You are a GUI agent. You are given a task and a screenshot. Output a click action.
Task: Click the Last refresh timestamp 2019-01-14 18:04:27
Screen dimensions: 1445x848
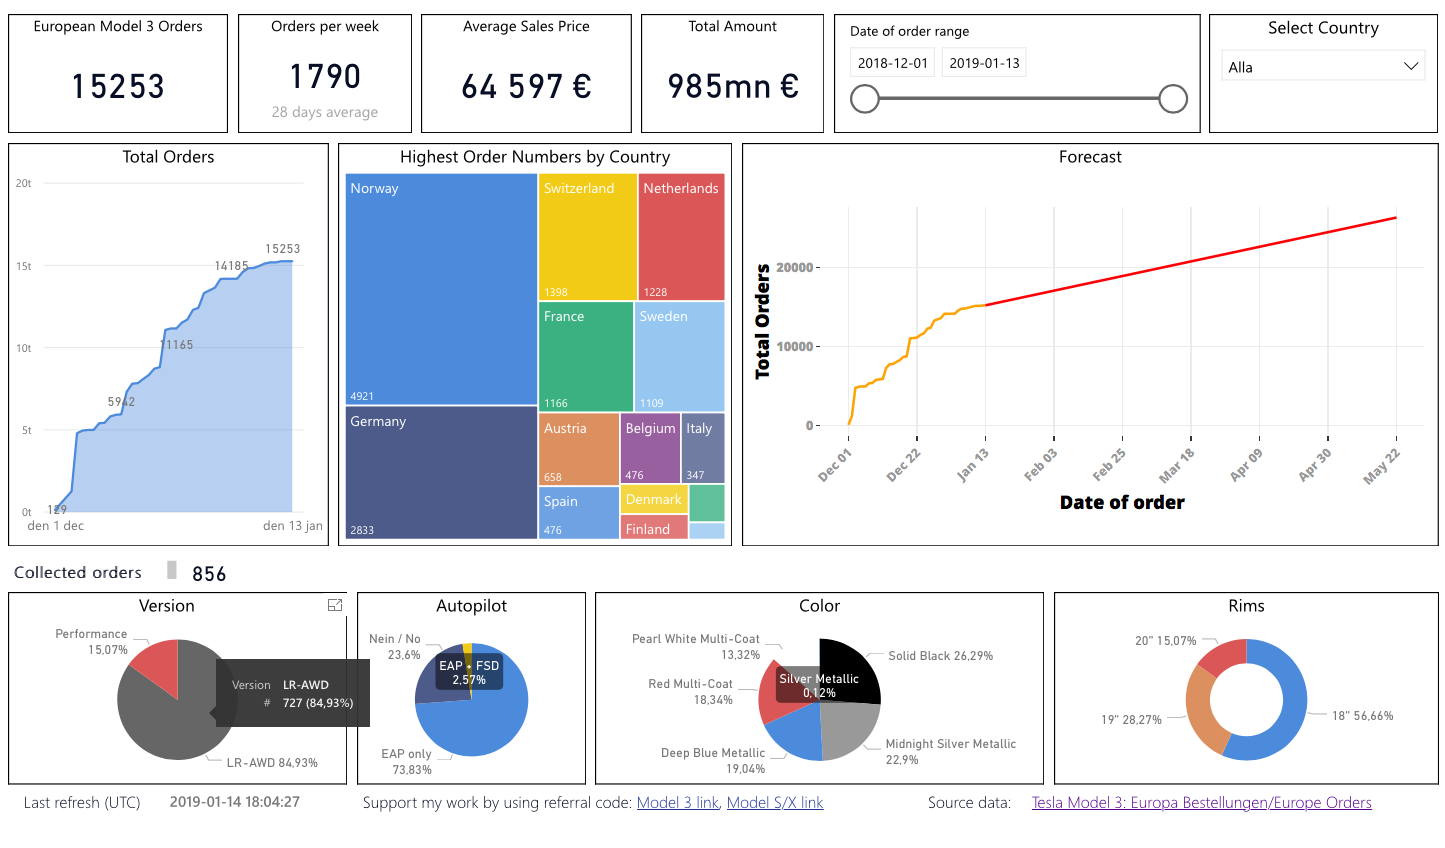pos(235,802)
